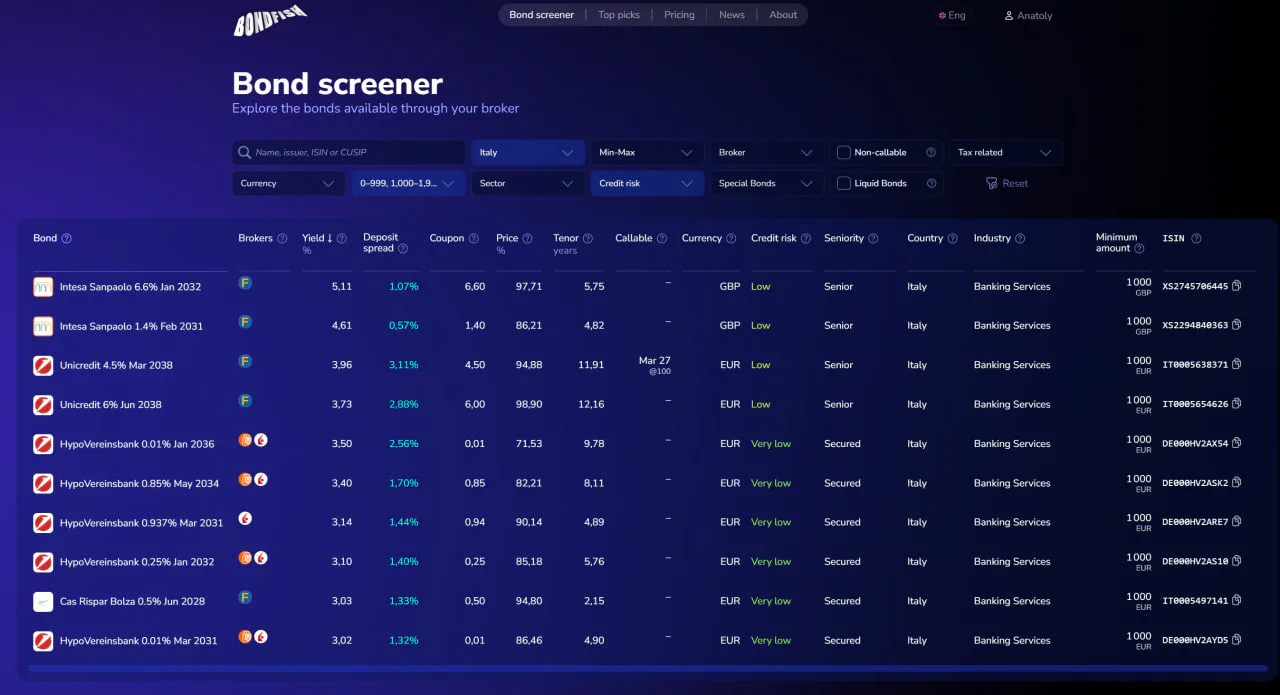Viewport: 1280px width, 695px height.
Task: Click broker icon for Intesa Sanpaolo 6.6% bond
Action: pyautogui.click(x=245, y=283)
